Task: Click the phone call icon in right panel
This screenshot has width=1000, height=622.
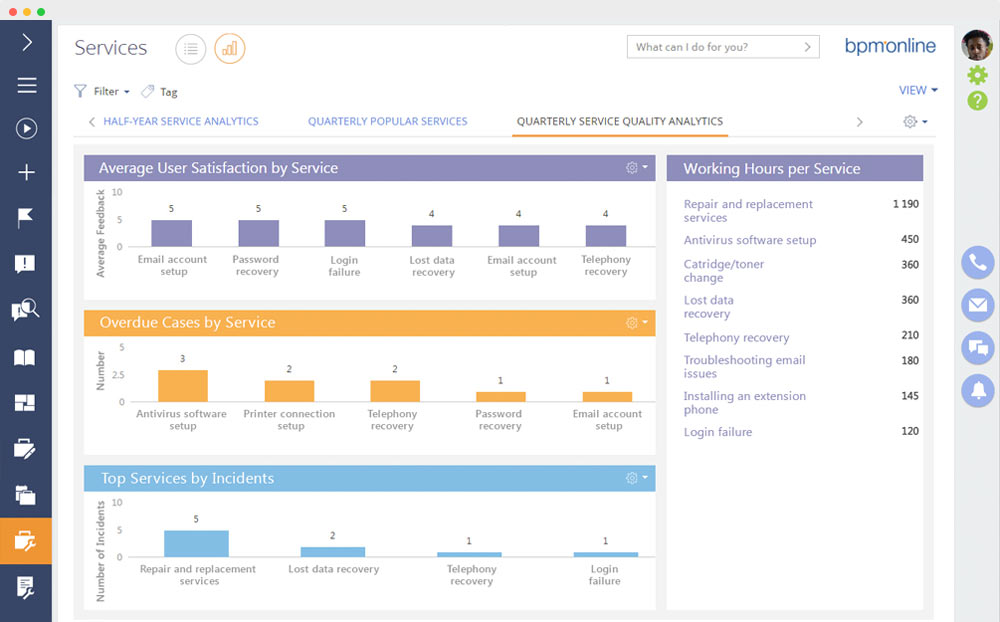Action: point(977,263)
